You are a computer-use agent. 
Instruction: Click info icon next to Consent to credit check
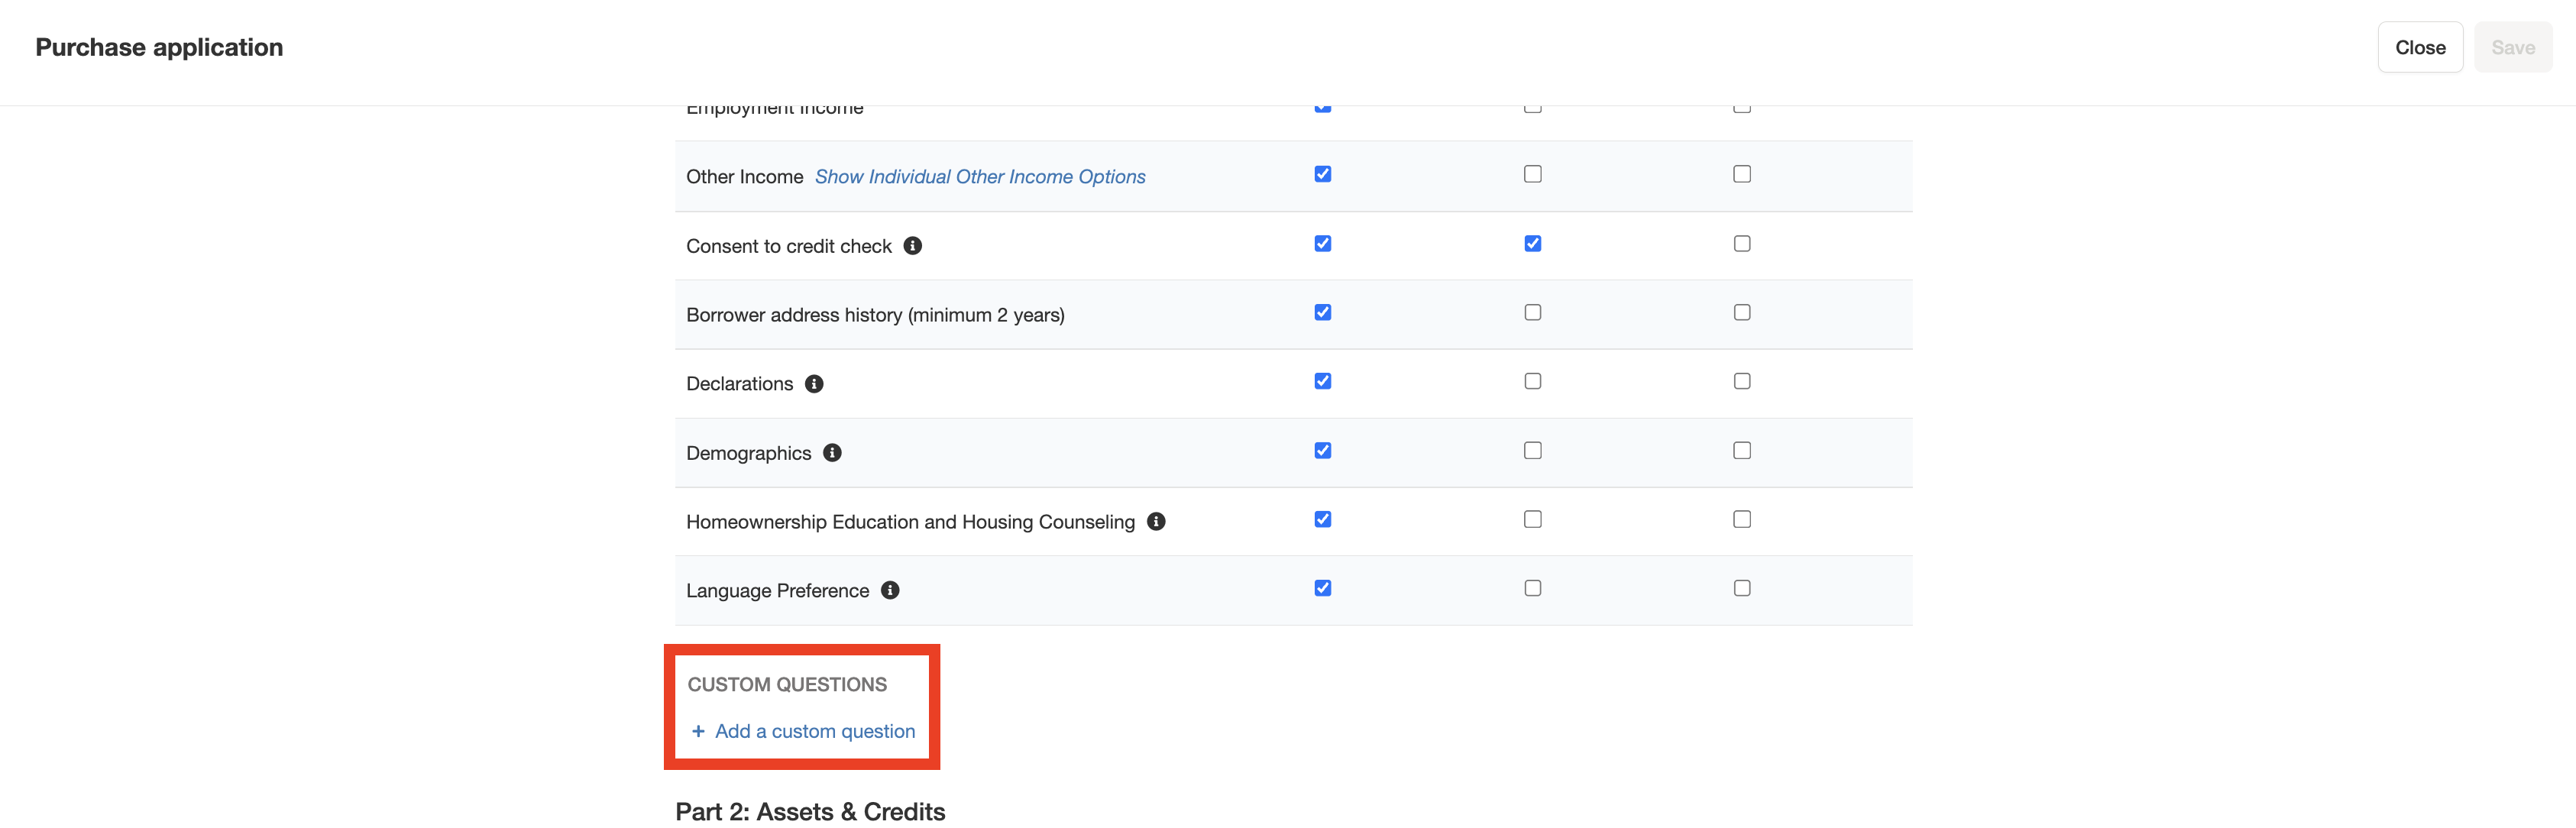[912, 246]
